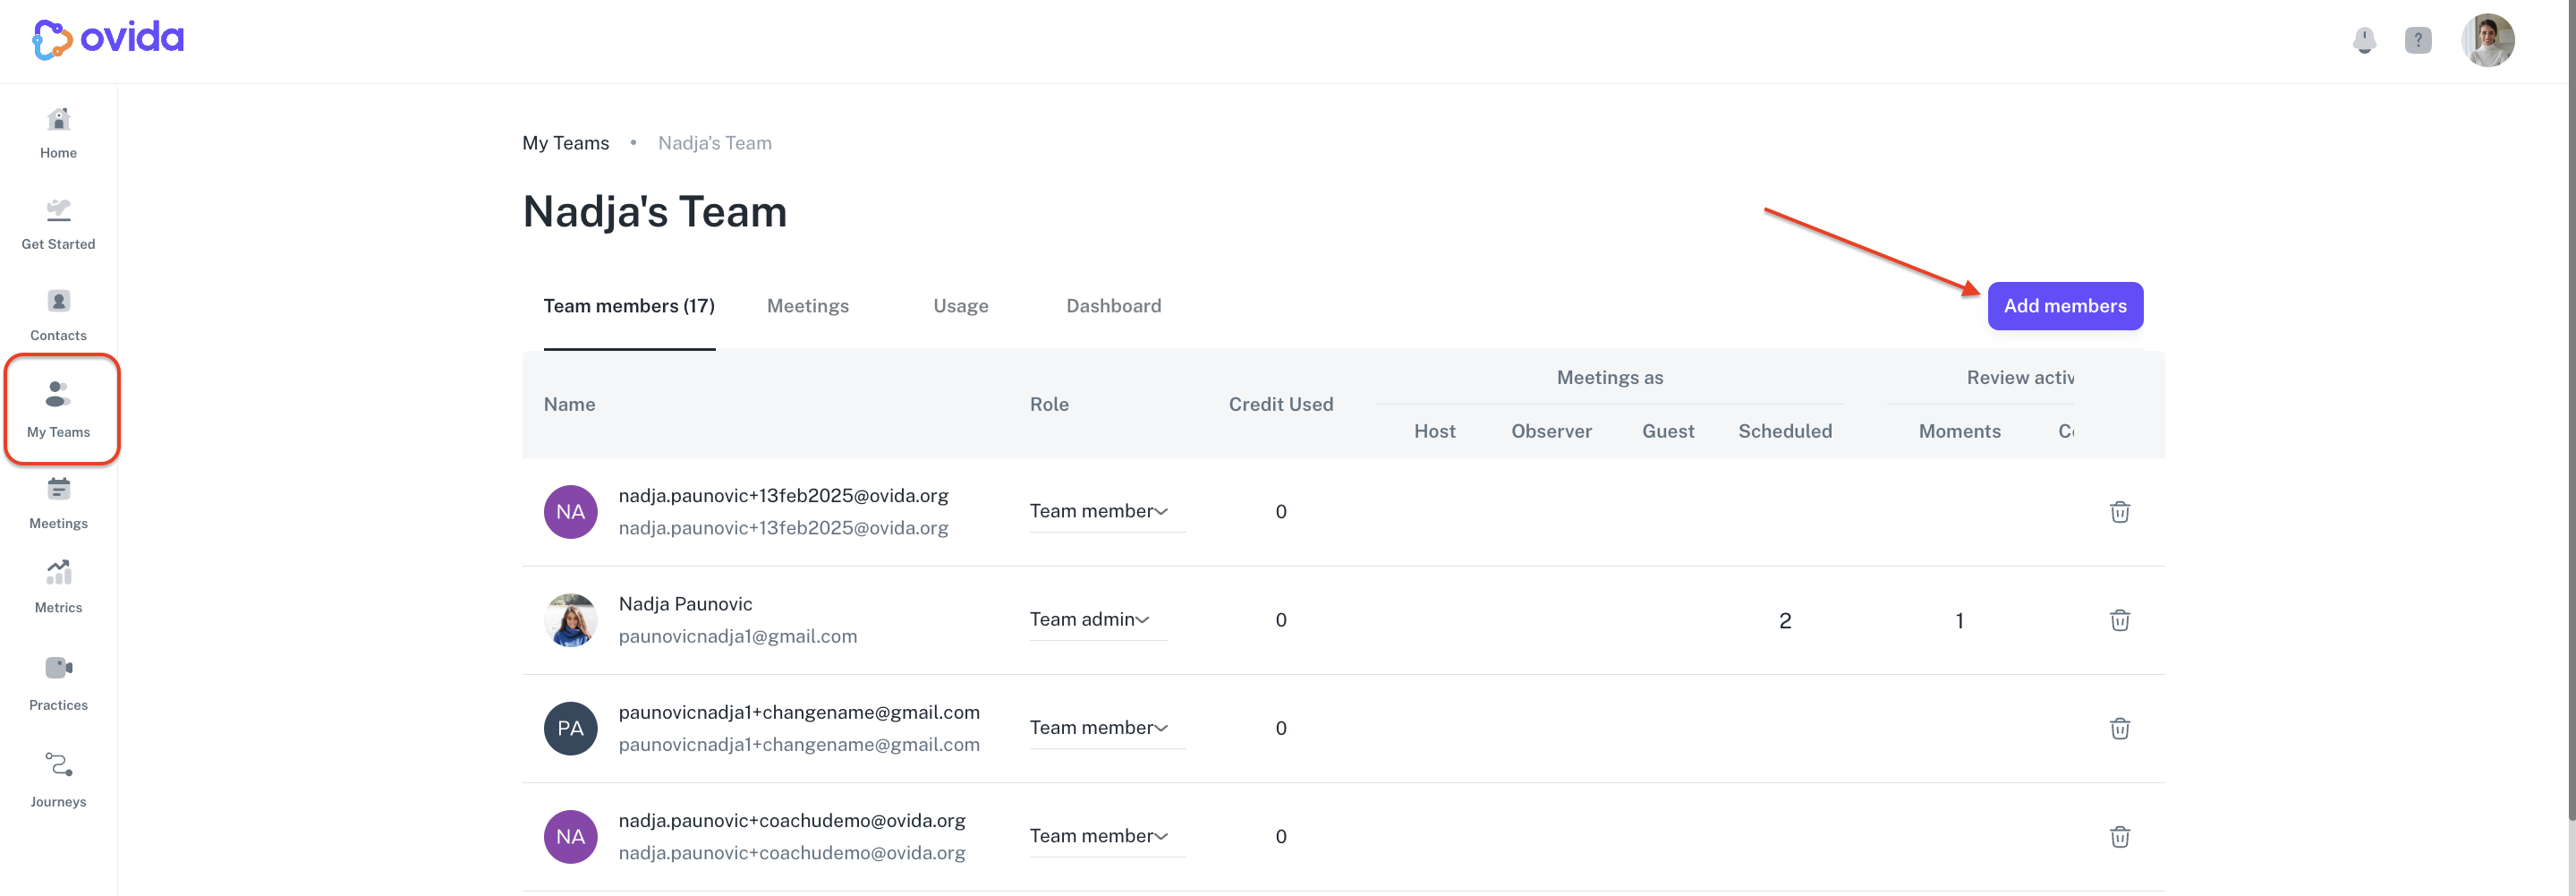Switch to the Usage tab
The width and height of the screenshot is (2576, 896).
click(960, 306)
